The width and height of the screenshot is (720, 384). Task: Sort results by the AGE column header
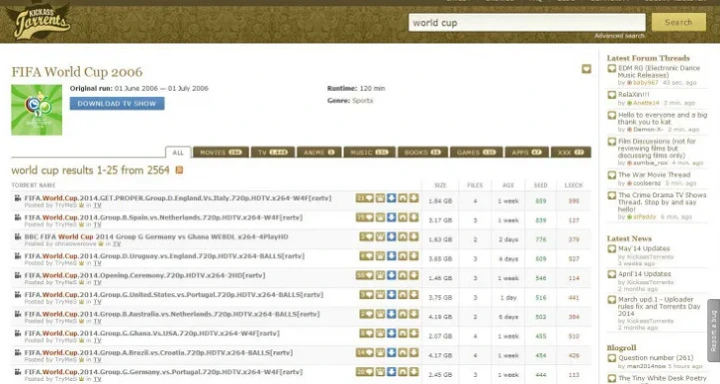[x=508, y=185]
